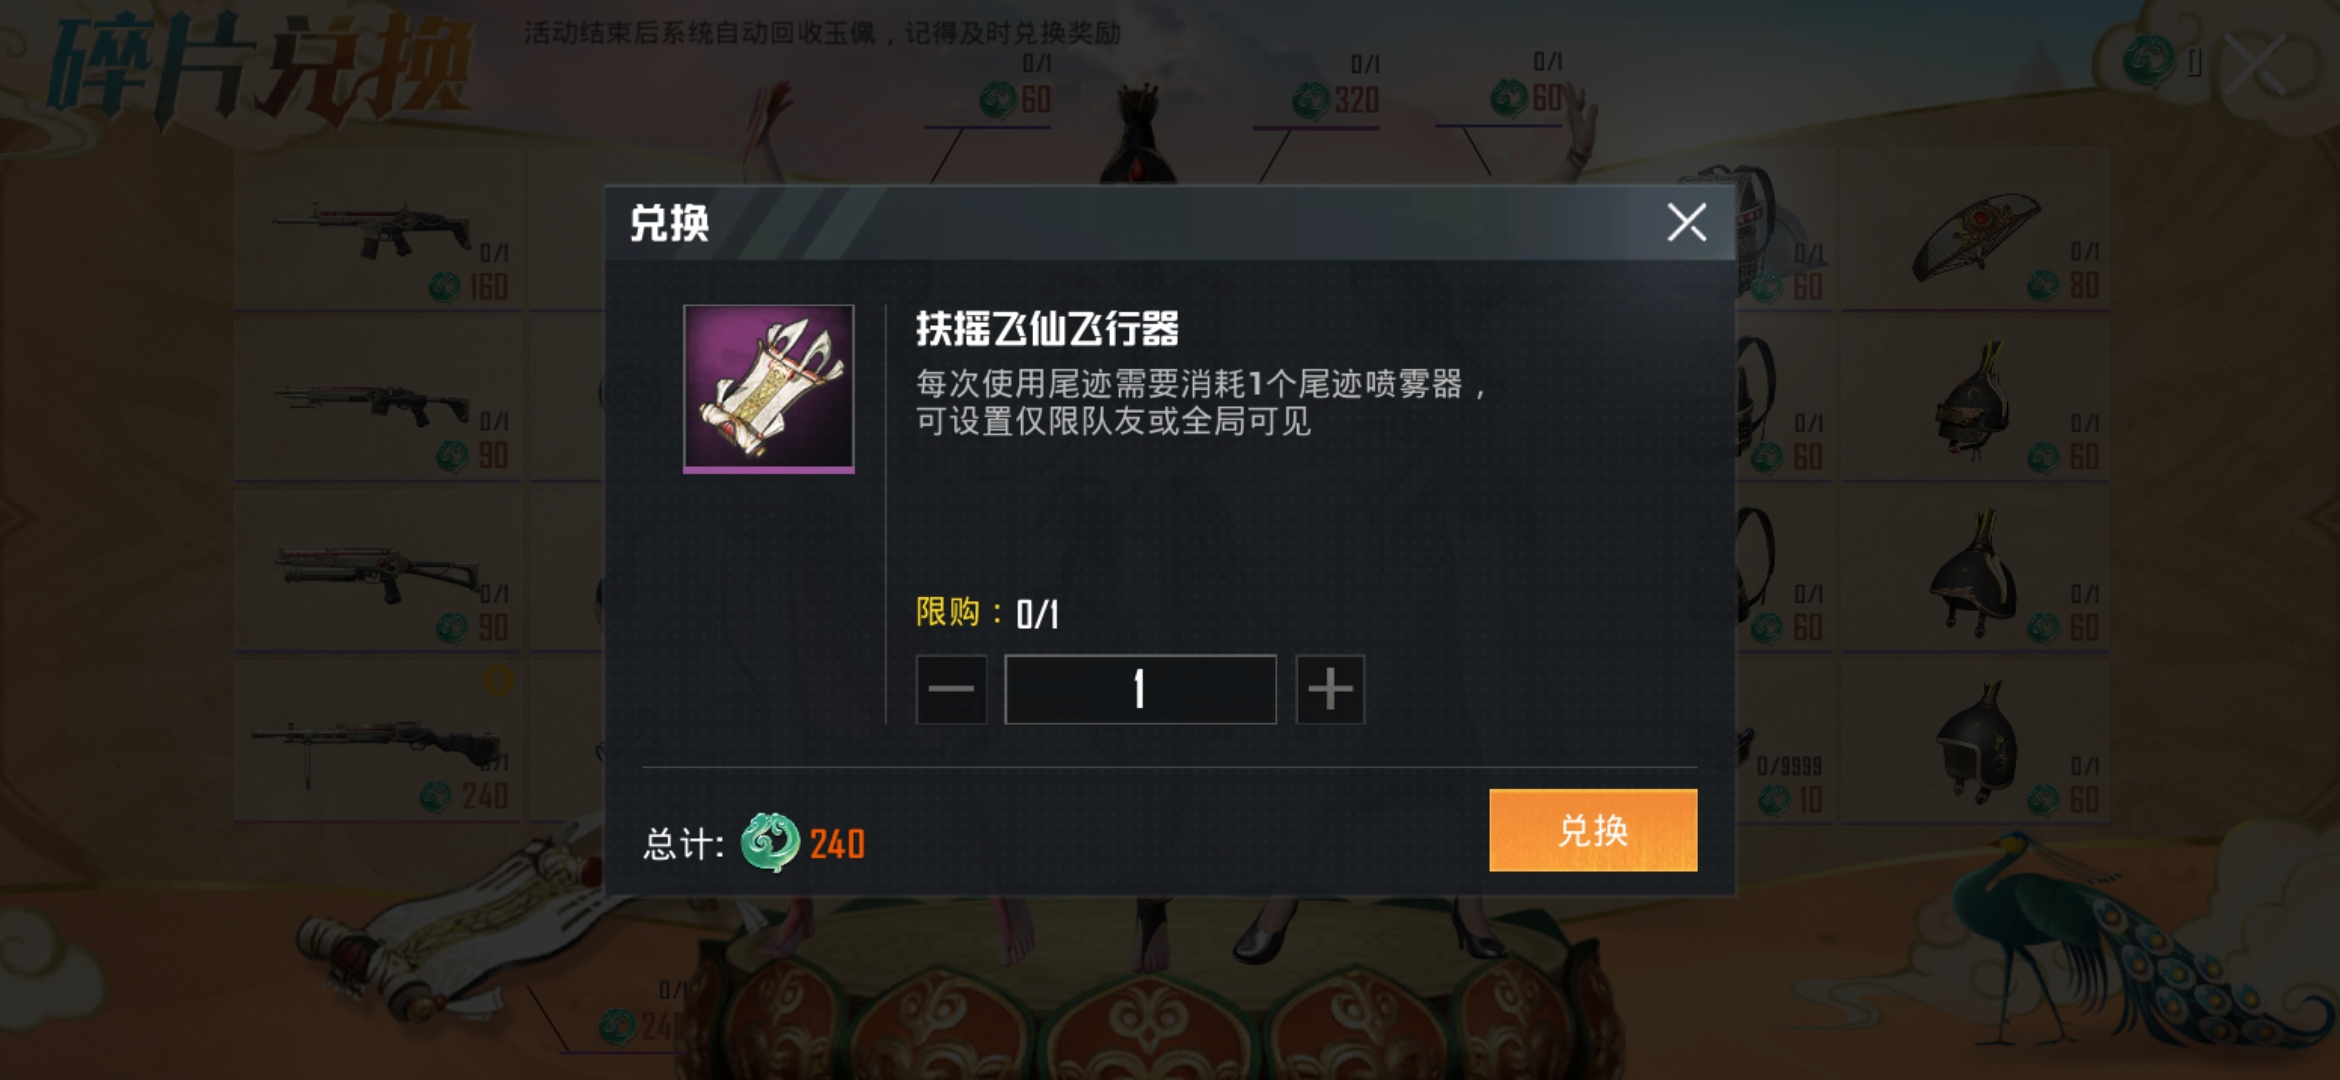Click the 限购 0/1 purchase limit label
Image resolution: width=2340 pixels, height=1080 pixels.
(987, 612)
